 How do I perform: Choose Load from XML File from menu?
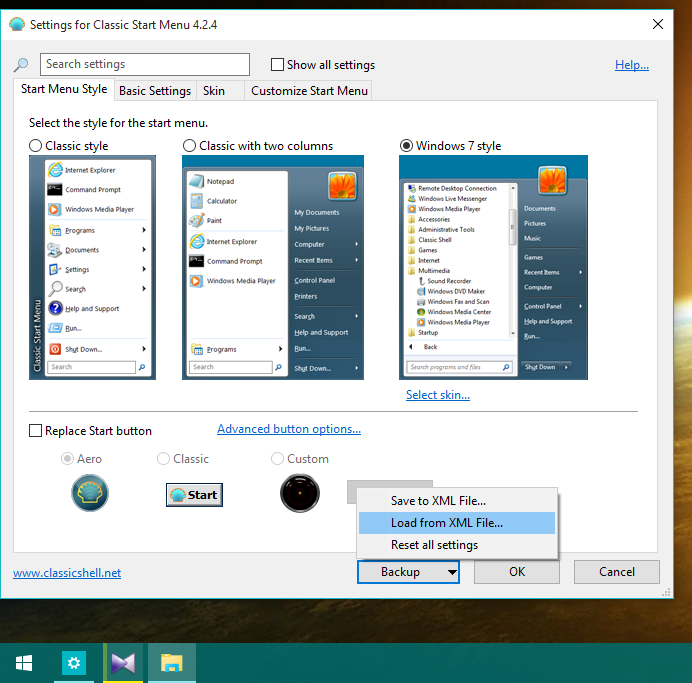(x=457, y=523)
